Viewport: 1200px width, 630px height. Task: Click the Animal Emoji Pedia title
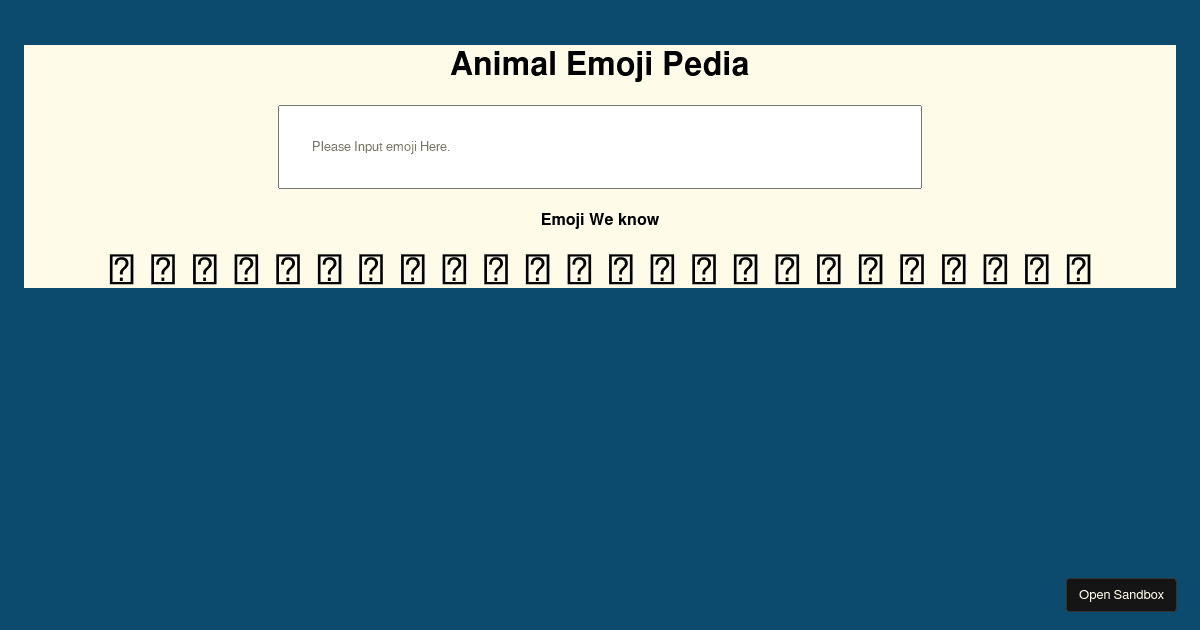tap(600, 64)
